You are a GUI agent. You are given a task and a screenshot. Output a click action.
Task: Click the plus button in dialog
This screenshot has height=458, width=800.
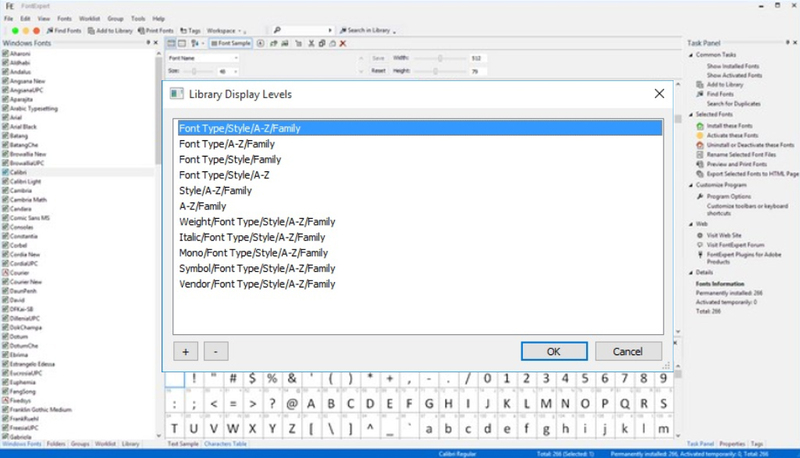(x=186, y=351)
